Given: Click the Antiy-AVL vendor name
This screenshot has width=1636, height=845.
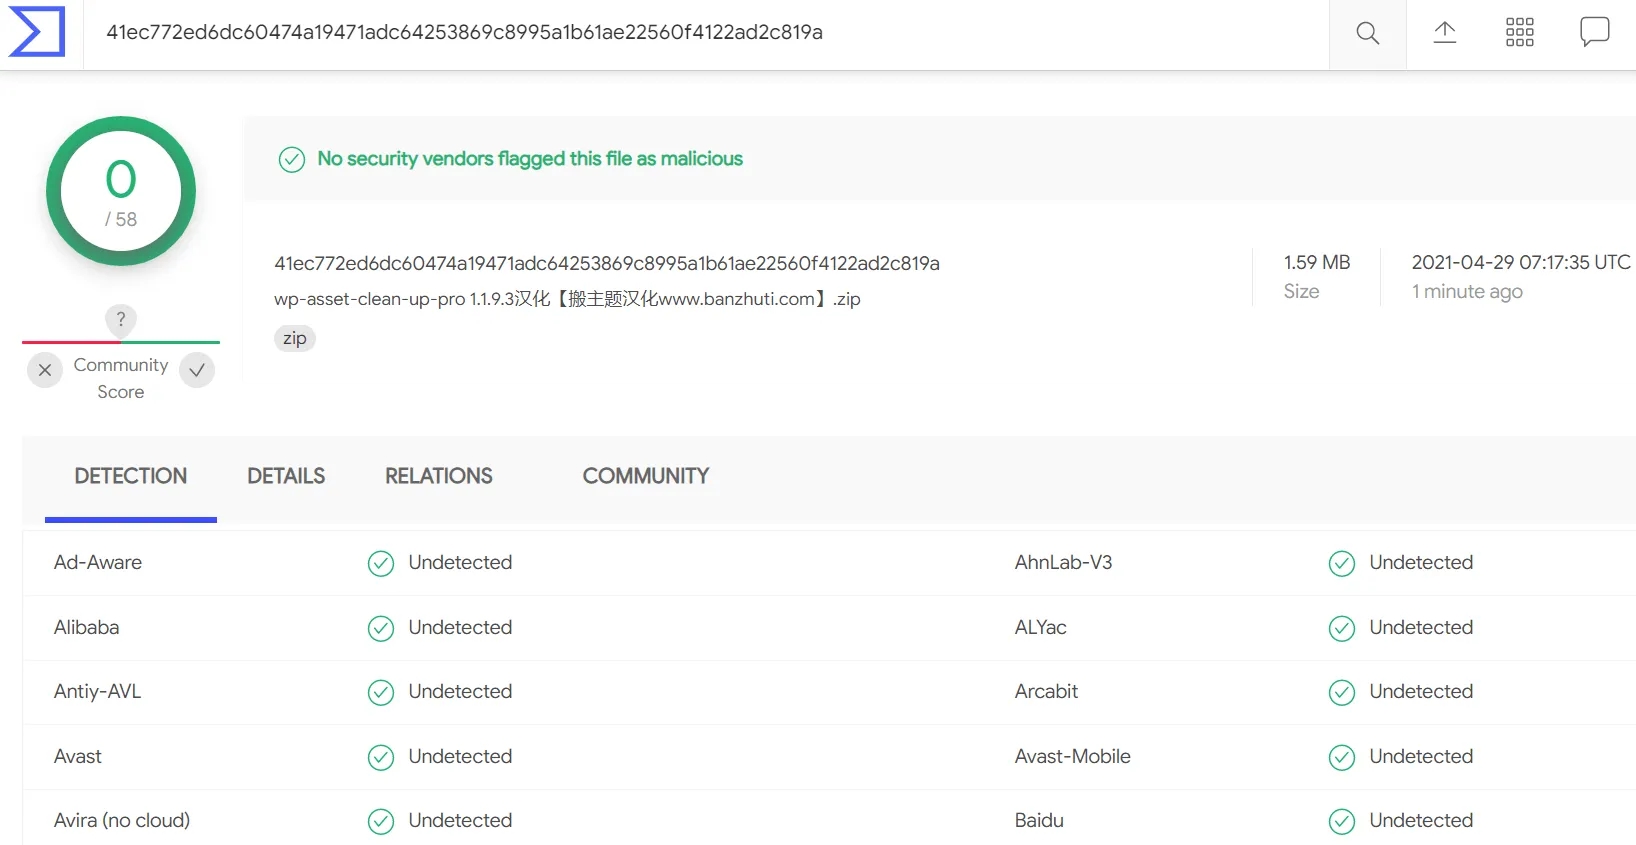Looking at the screenshot, I should pyautogui.click(x=98, y=691).
